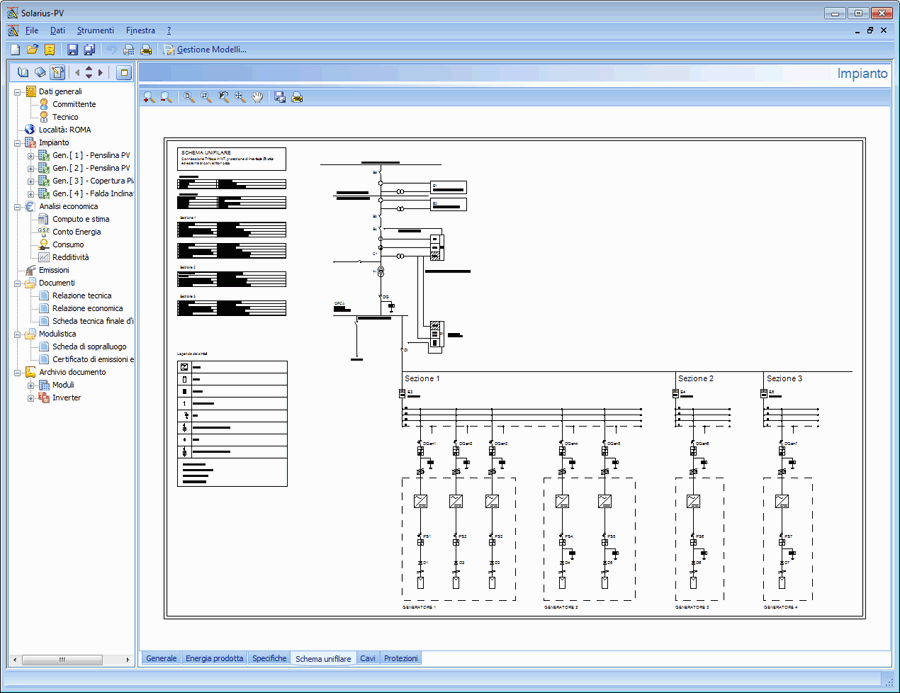
Task: Open the Protezioni tab
Action: [x=401, y=658]
